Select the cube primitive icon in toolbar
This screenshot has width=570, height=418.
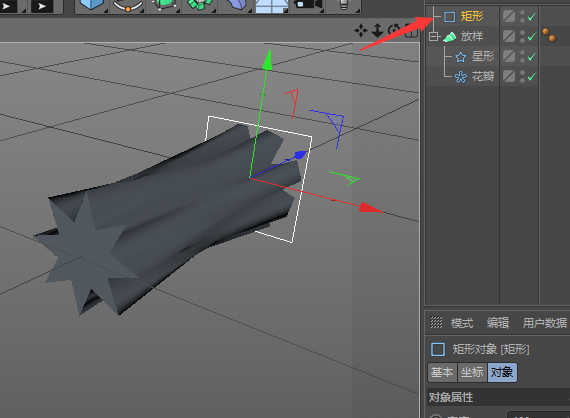pyautogui.click(x=92, y=5)
